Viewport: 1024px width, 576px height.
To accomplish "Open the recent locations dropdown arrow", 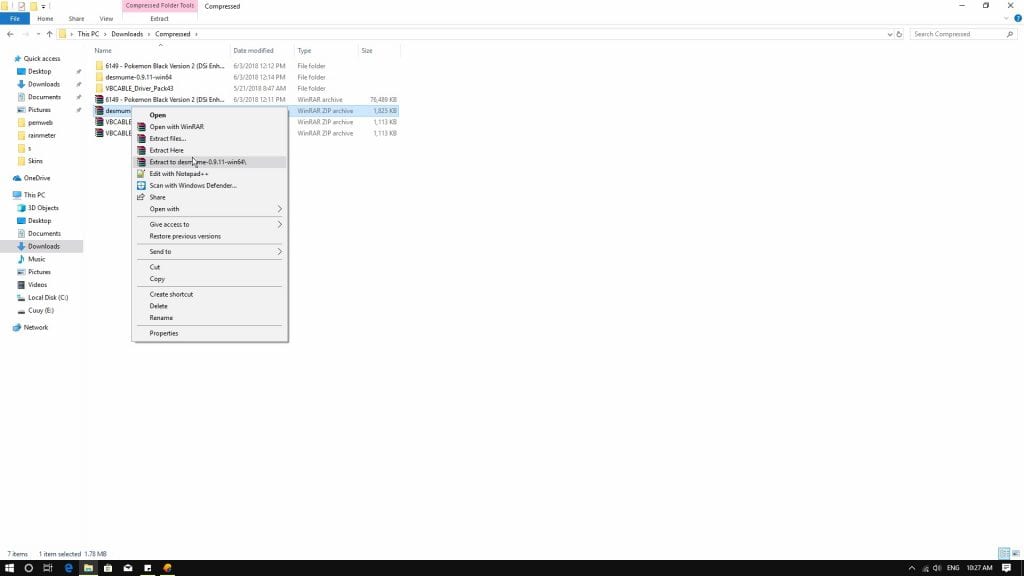I will click(38, 34).
